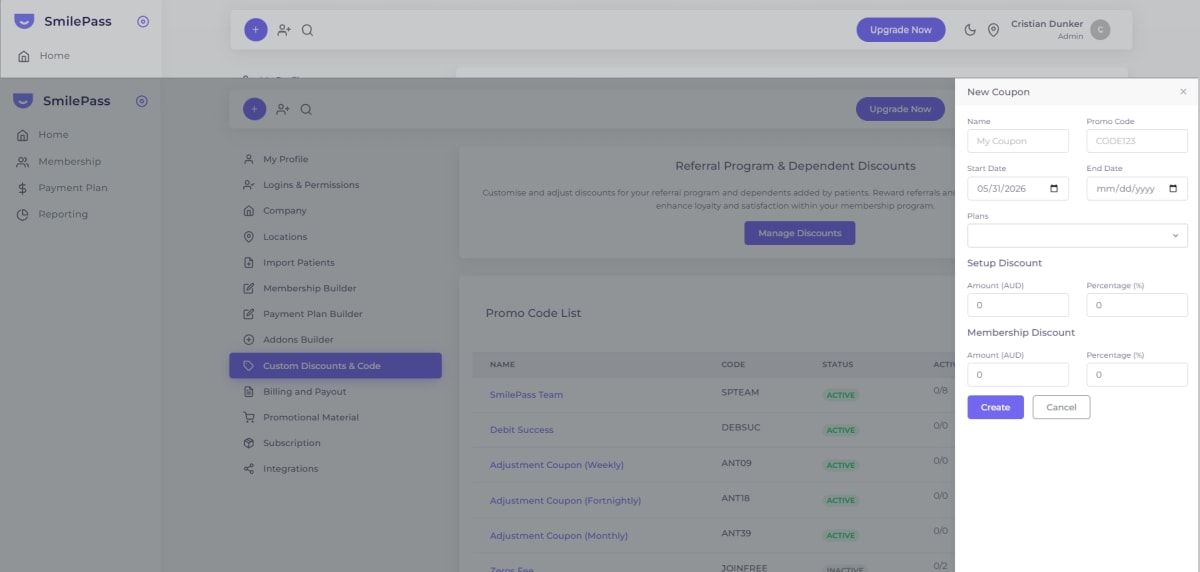Image resolution: width=1200 pixels, height=572 pixels.
Task: Open the SmilePass Team promo link
Action: (x=526, y=395)
